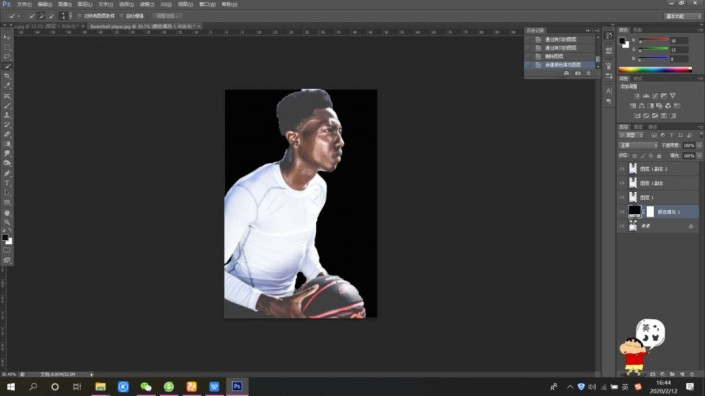Add a Curves adjustment from Adjustments panel
This screenshot has width=705, height=396.
pyautogui.click(x=655, y=96)
